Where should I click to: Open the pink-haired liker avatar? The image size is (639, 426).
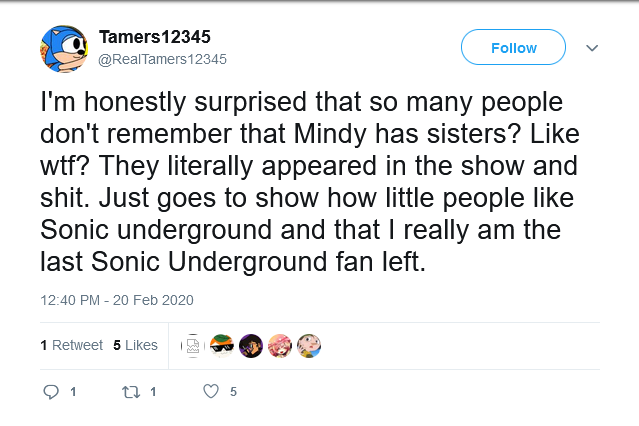pyautogui.click(x=279, y=345)
